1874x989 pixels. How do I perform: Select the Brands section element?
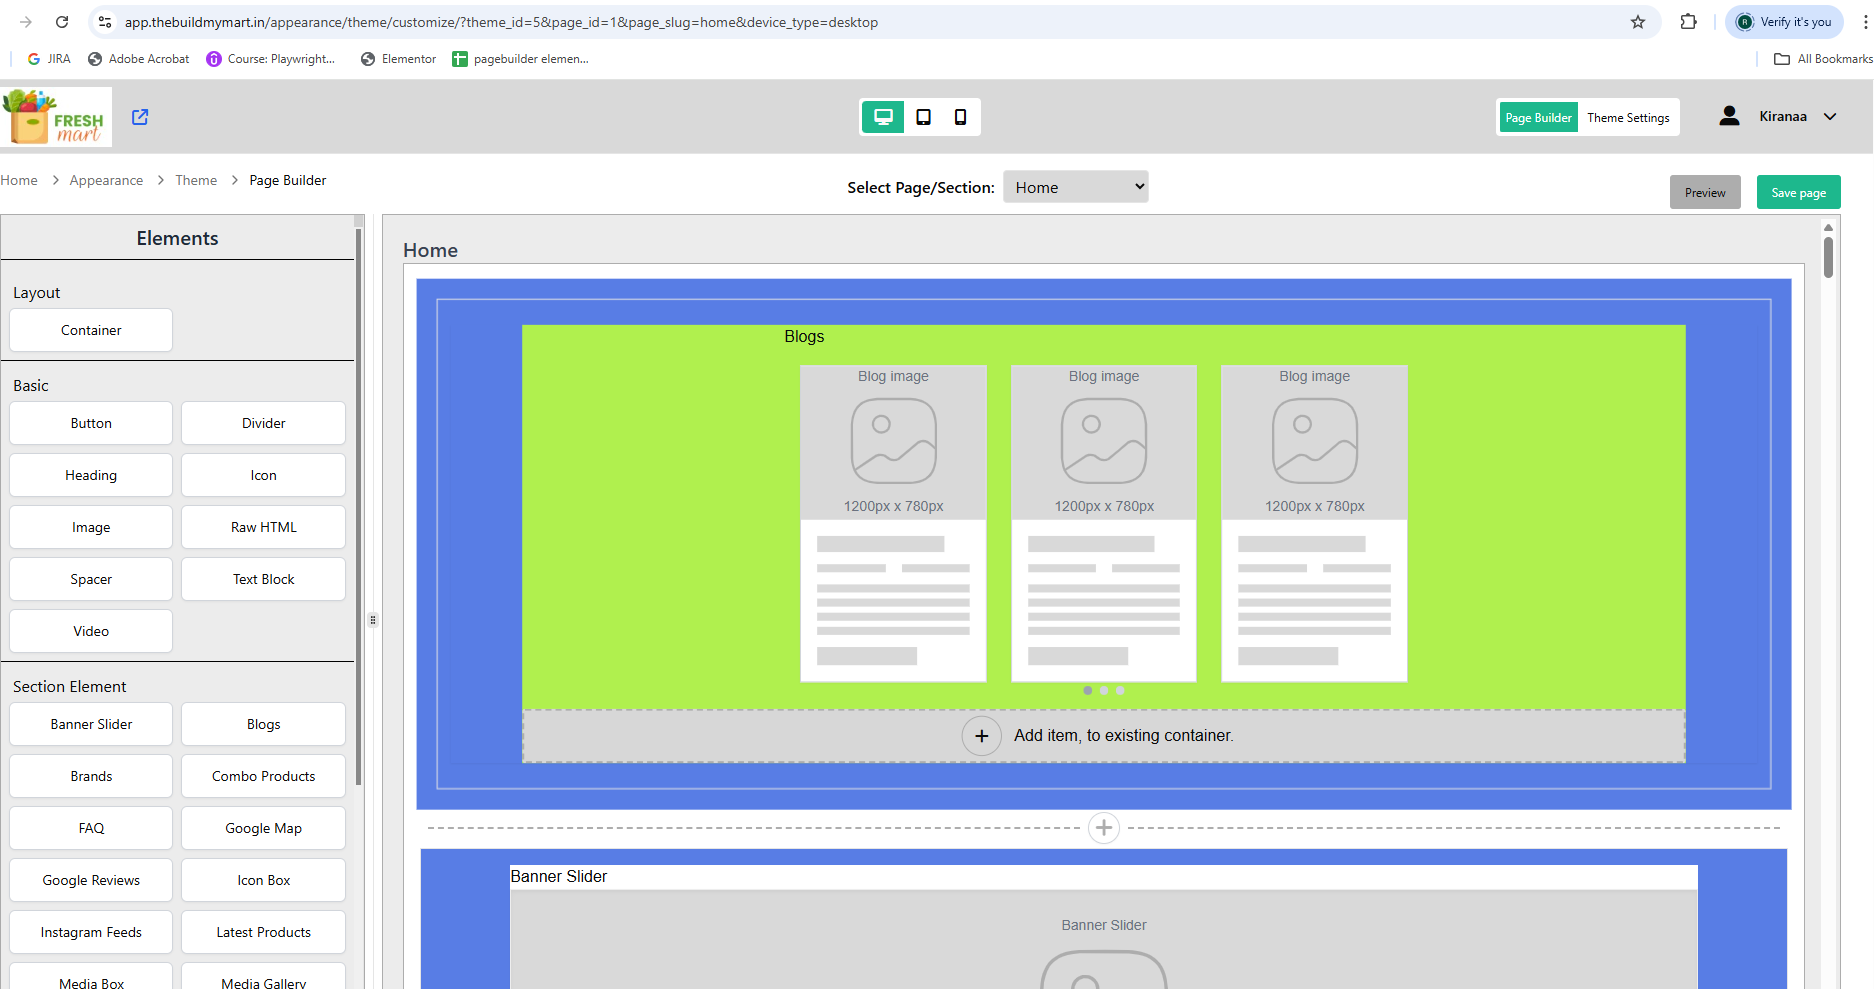click(x=91, y=776)
